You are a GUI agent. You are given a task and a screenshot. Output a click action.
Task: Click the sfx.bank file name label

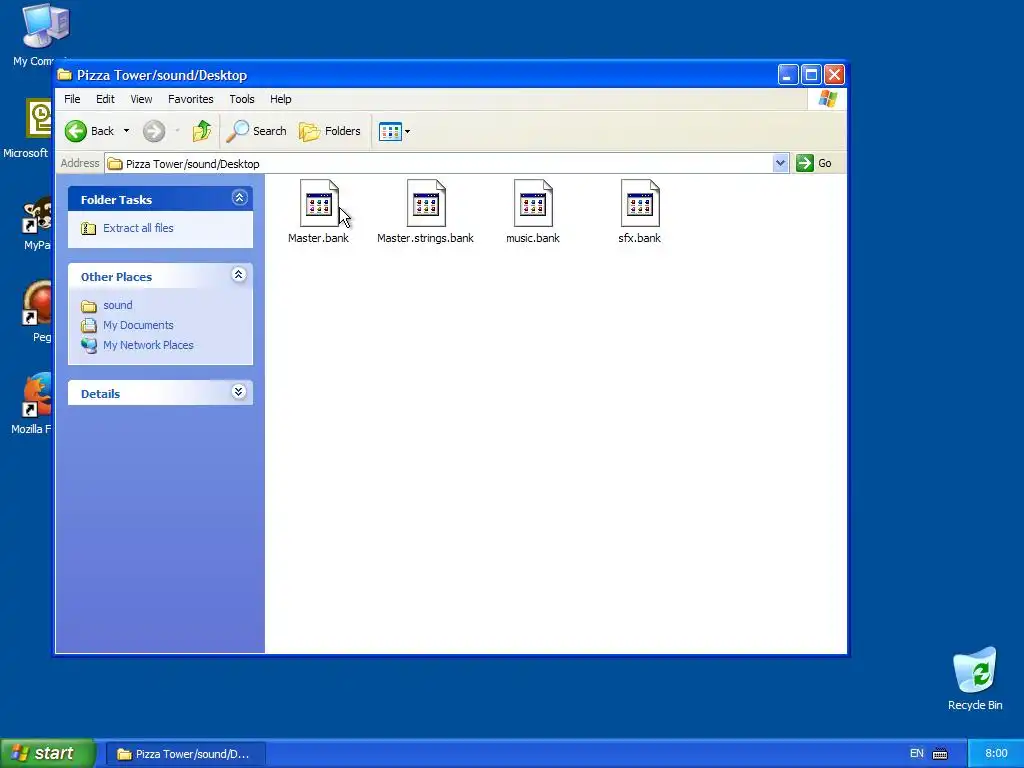coord(640,238)
